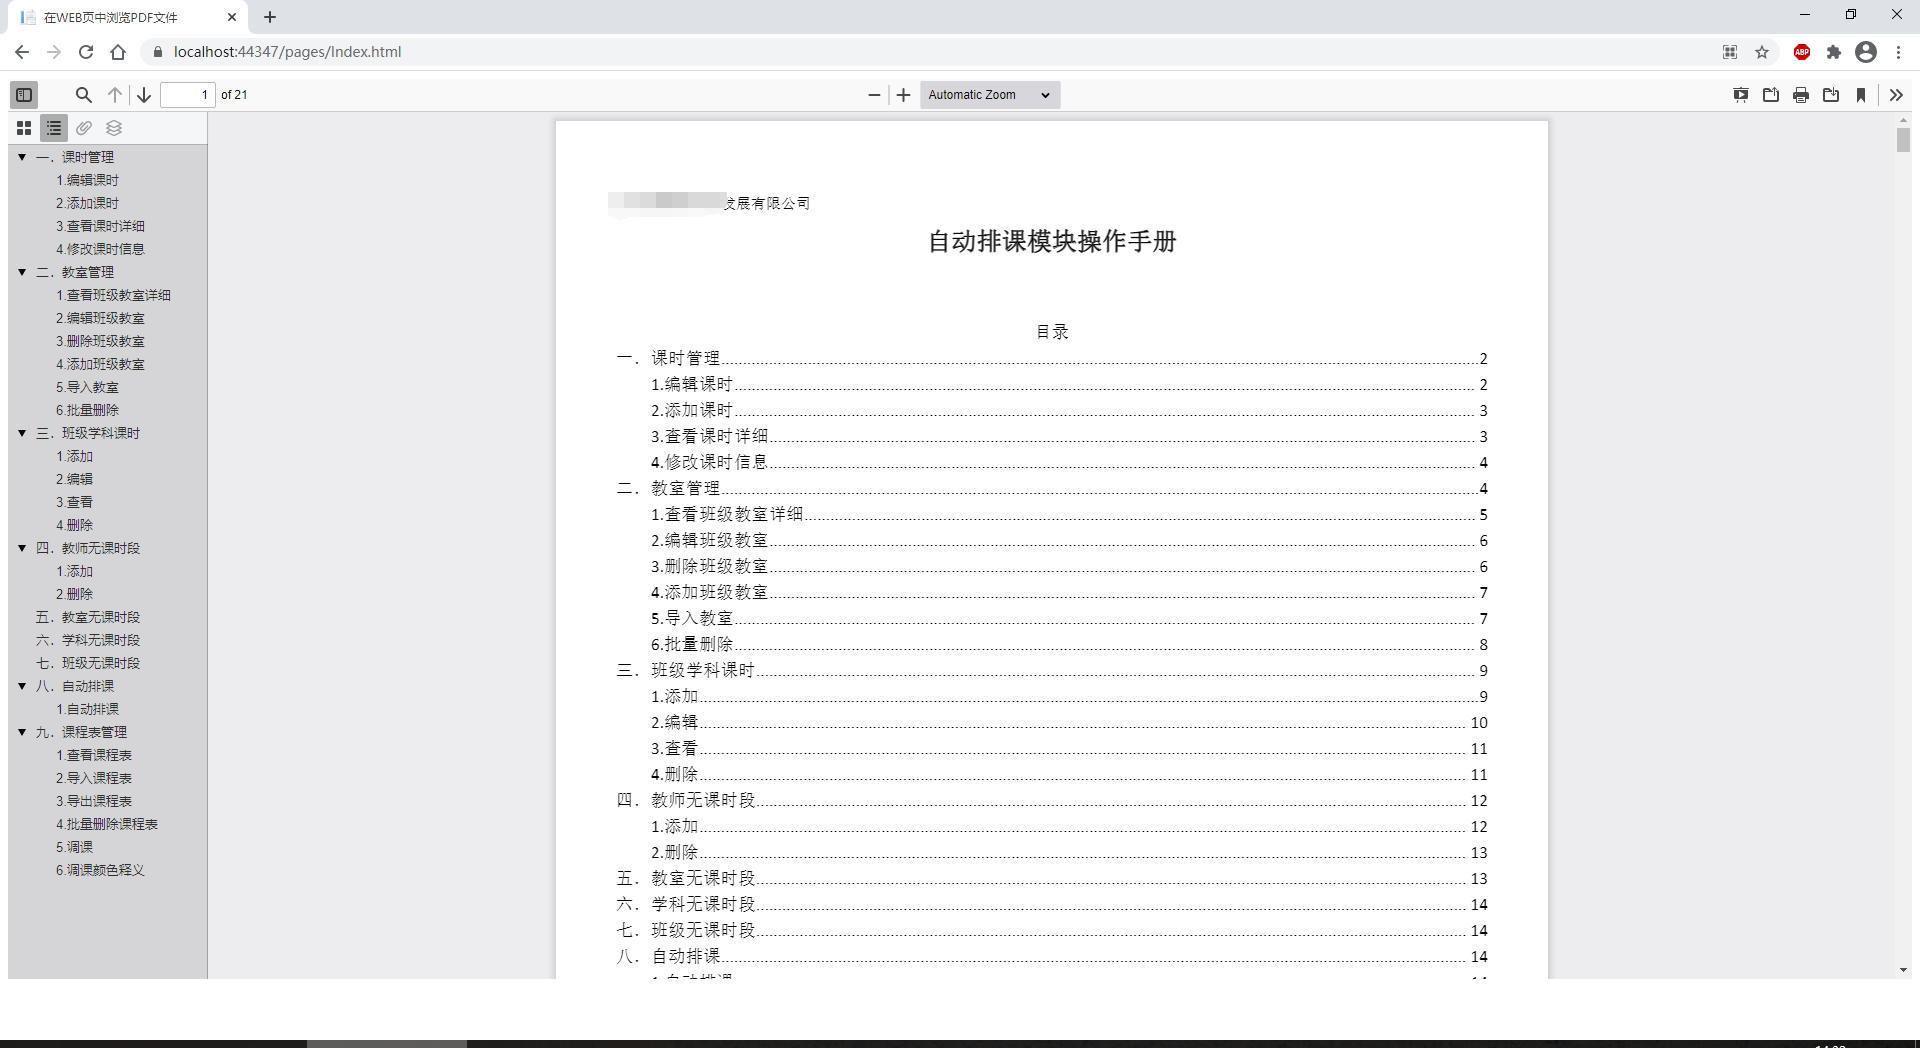Click the current view bookmark icon
This screenshot has height=1048, width=1920.
tap(1861, 95)
